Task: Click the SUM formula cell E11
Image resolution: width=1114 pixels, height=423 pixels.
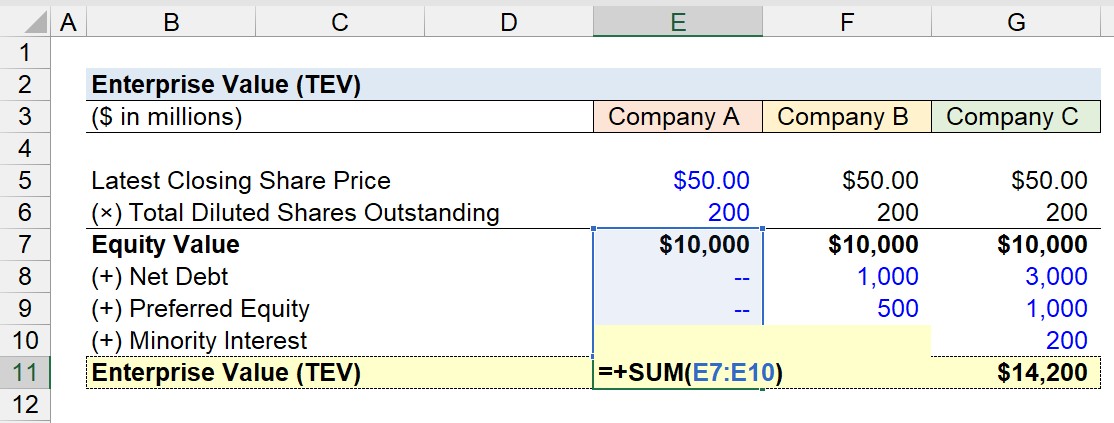Action: (678, 373)
